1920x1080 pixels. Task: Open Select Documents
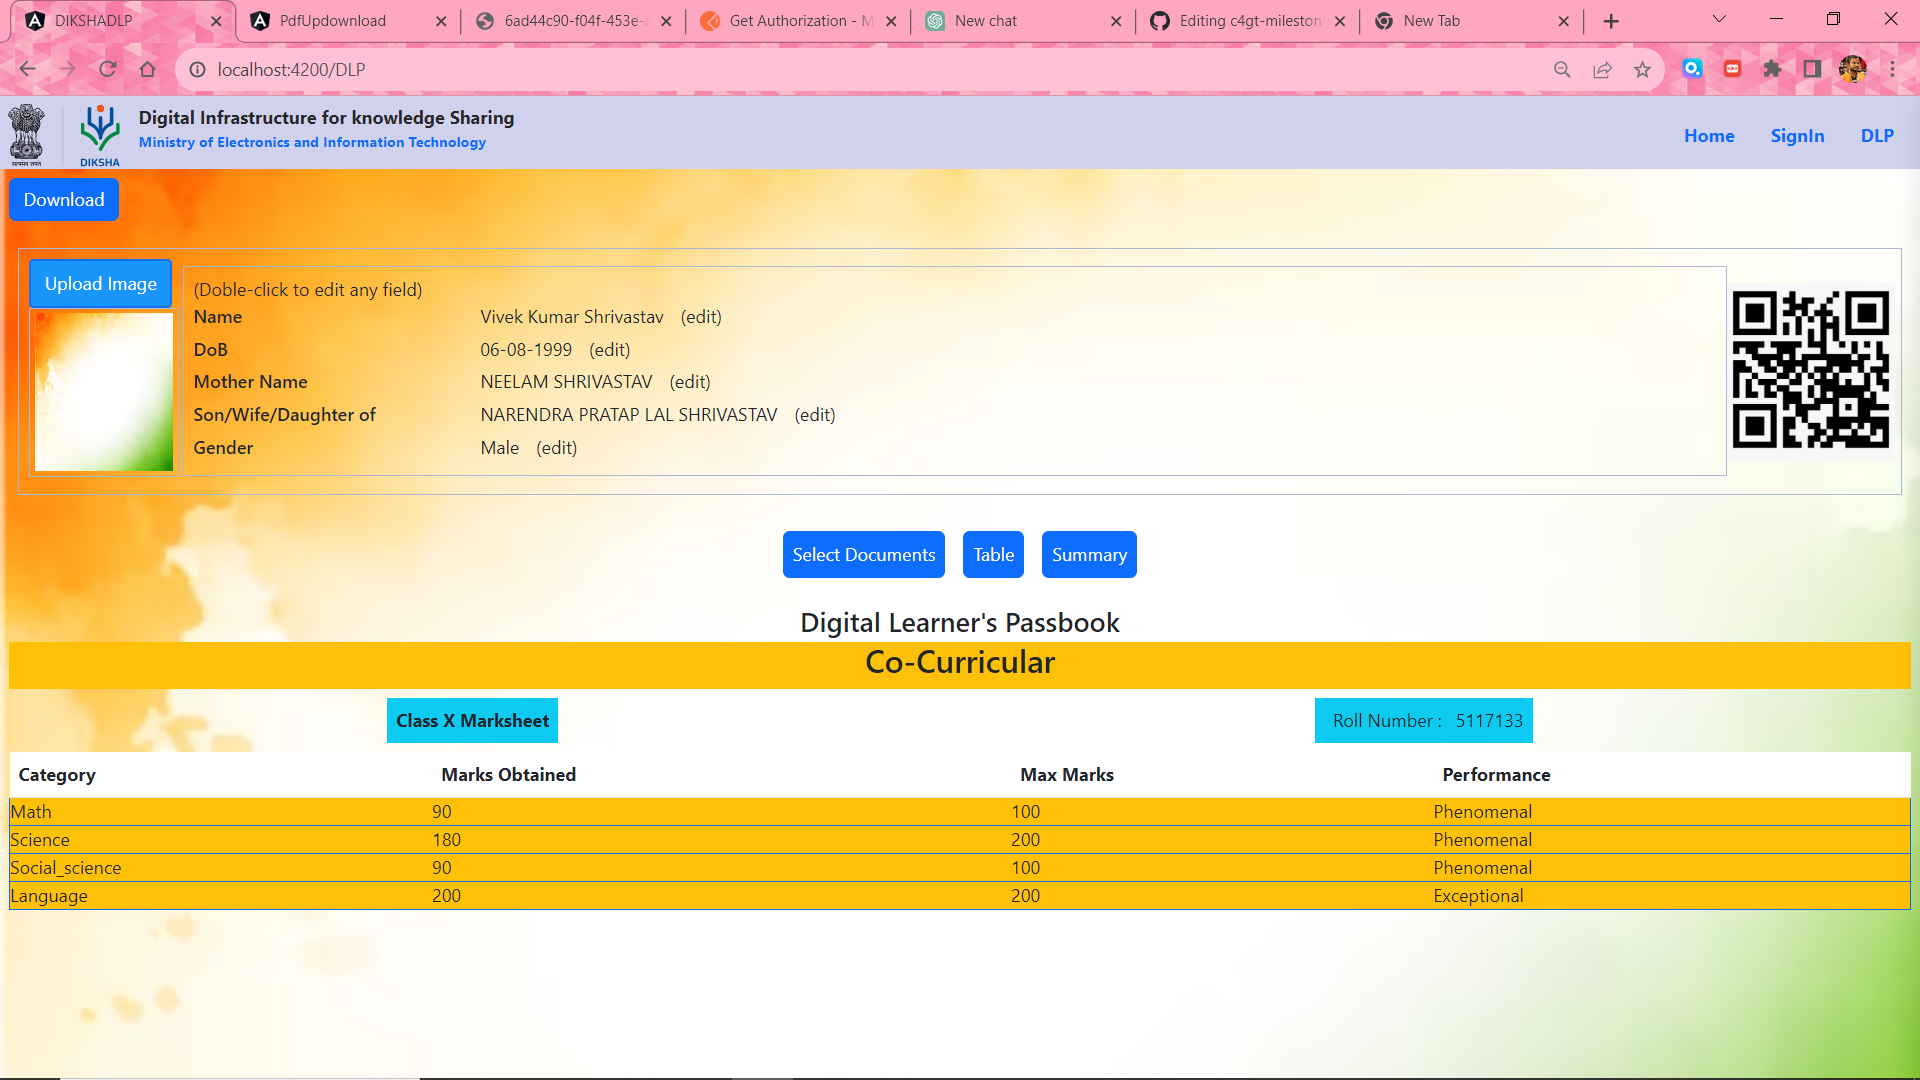coord(863,555)
